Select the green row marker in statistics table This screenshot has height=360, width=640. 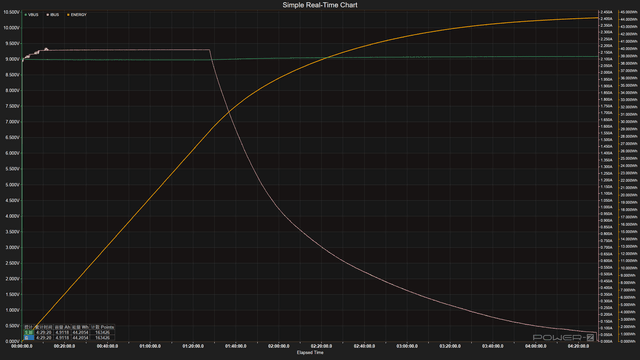pyautogui.click(x=29, y=333)
